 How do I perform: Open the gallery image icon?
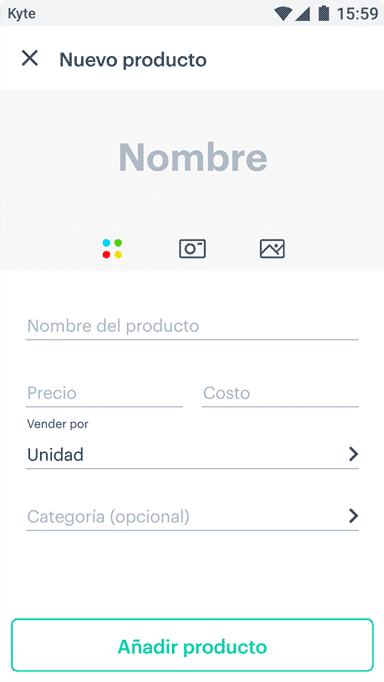click(272, 249)
